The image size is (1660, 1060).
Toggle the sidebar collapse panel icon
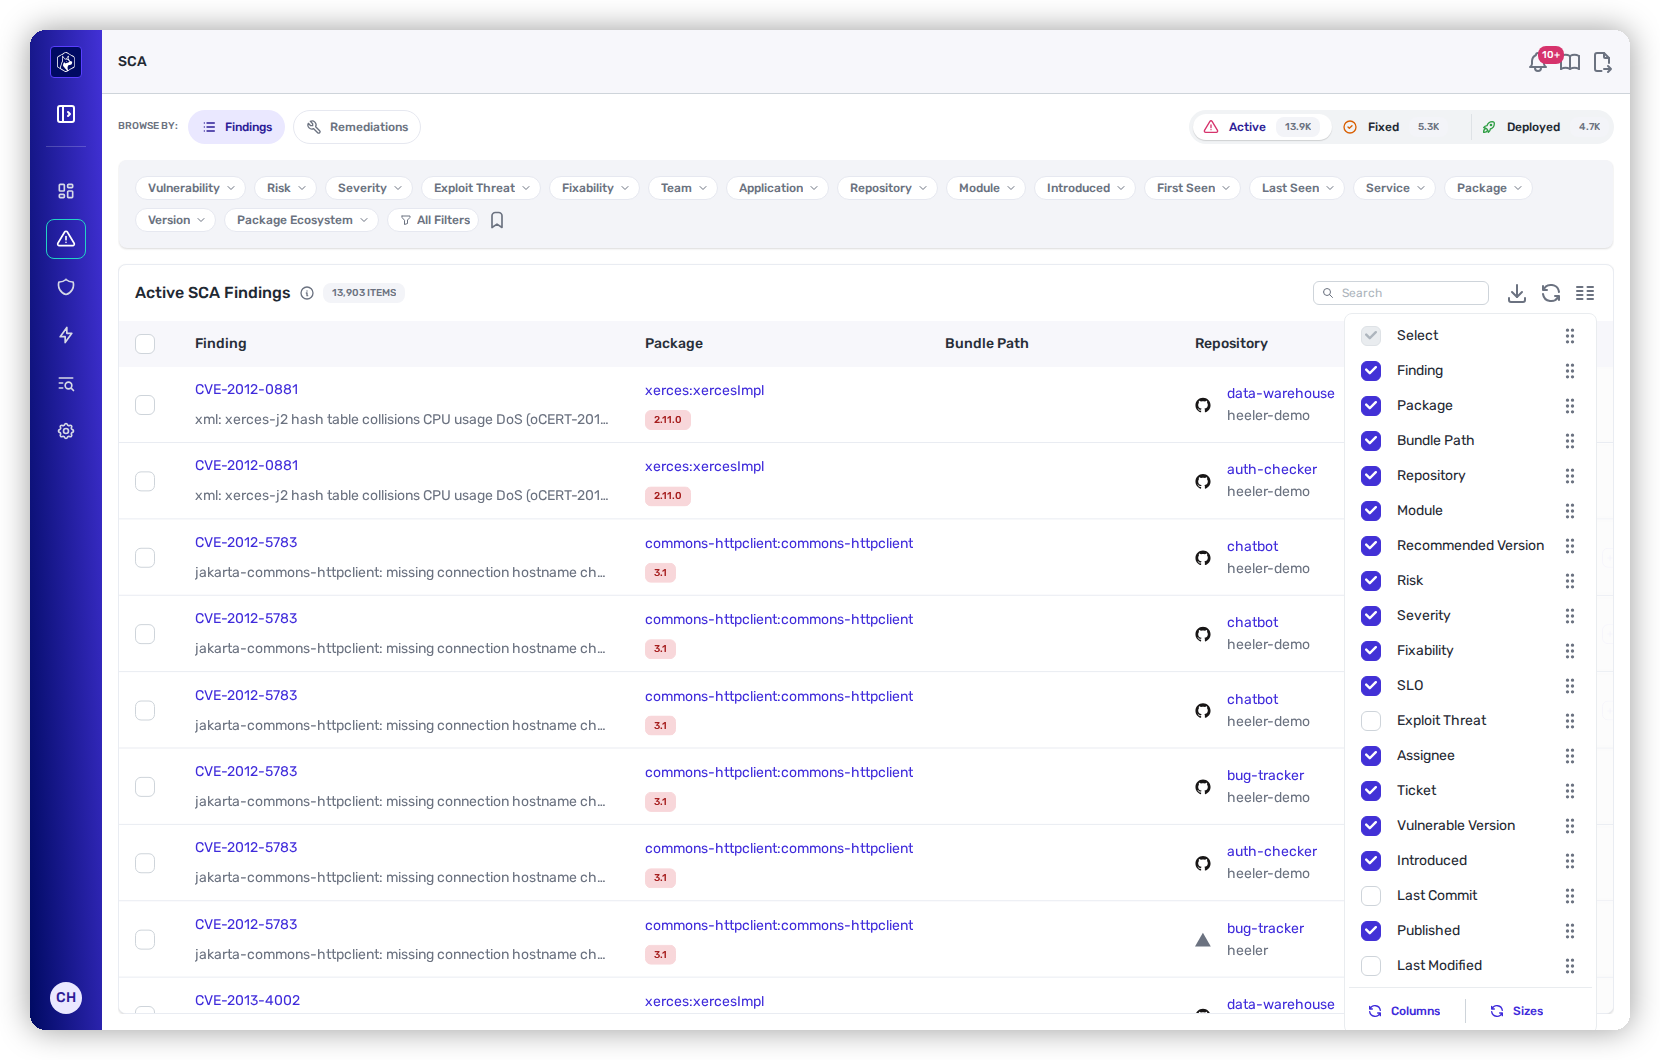(66, 114)
